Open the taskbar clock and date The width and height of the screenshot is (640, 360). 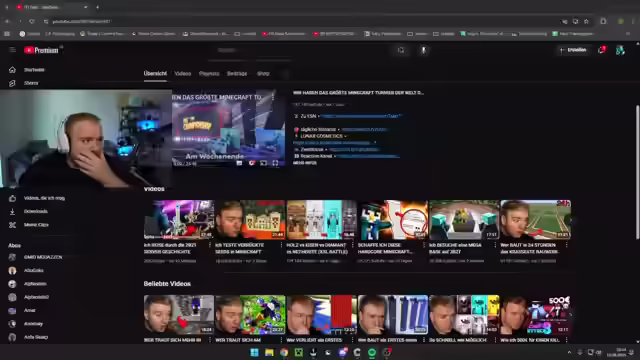pos(616,352)
